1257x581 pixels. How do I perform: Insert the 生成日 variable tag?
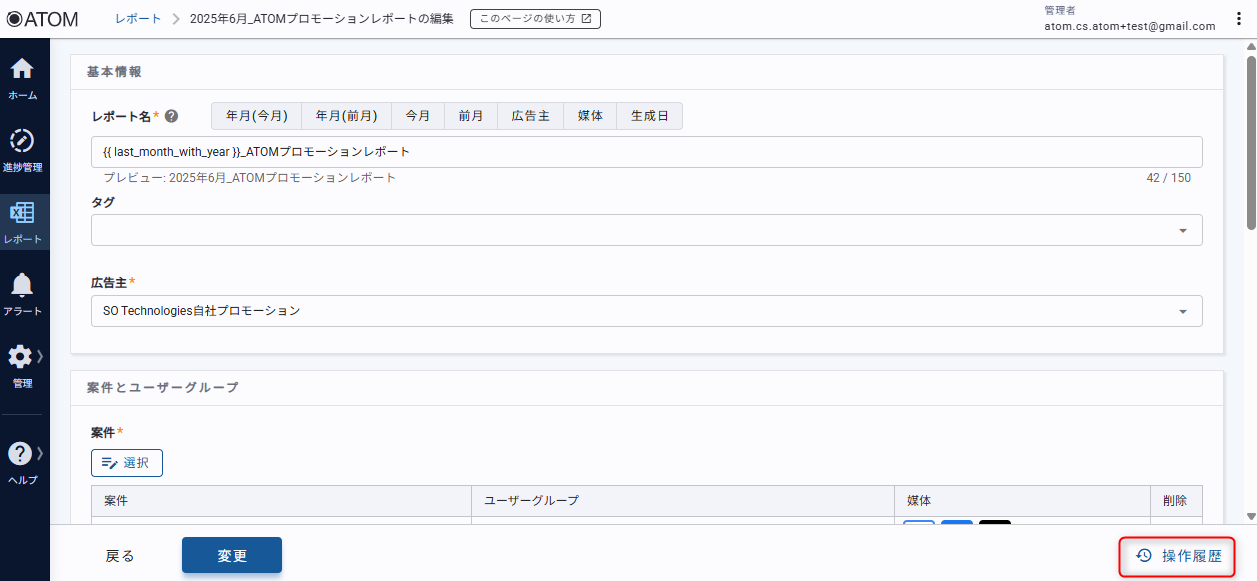point(649,116)
